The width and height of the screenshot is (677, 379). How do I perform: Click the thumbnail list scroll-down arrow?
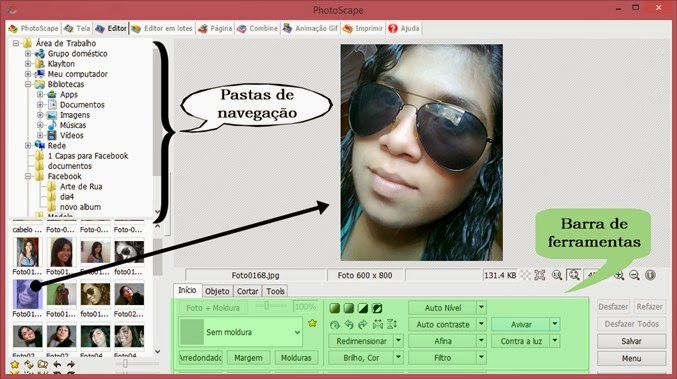(158, 351)
